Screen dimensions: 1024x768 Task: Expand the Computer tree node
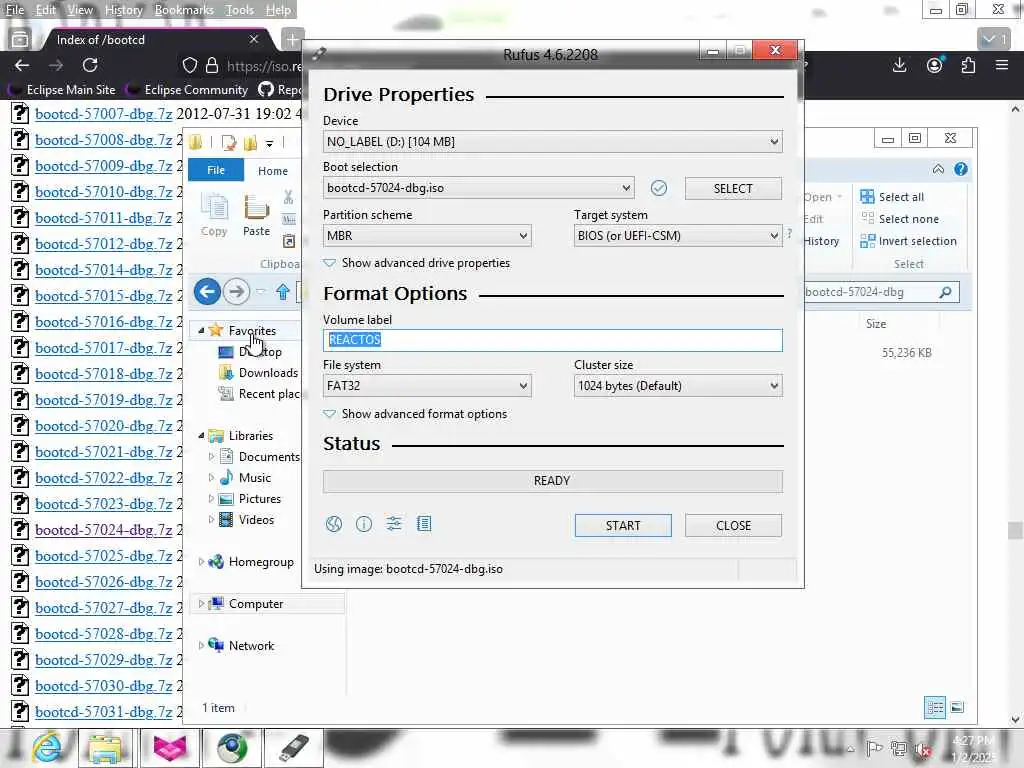[201, 603]
